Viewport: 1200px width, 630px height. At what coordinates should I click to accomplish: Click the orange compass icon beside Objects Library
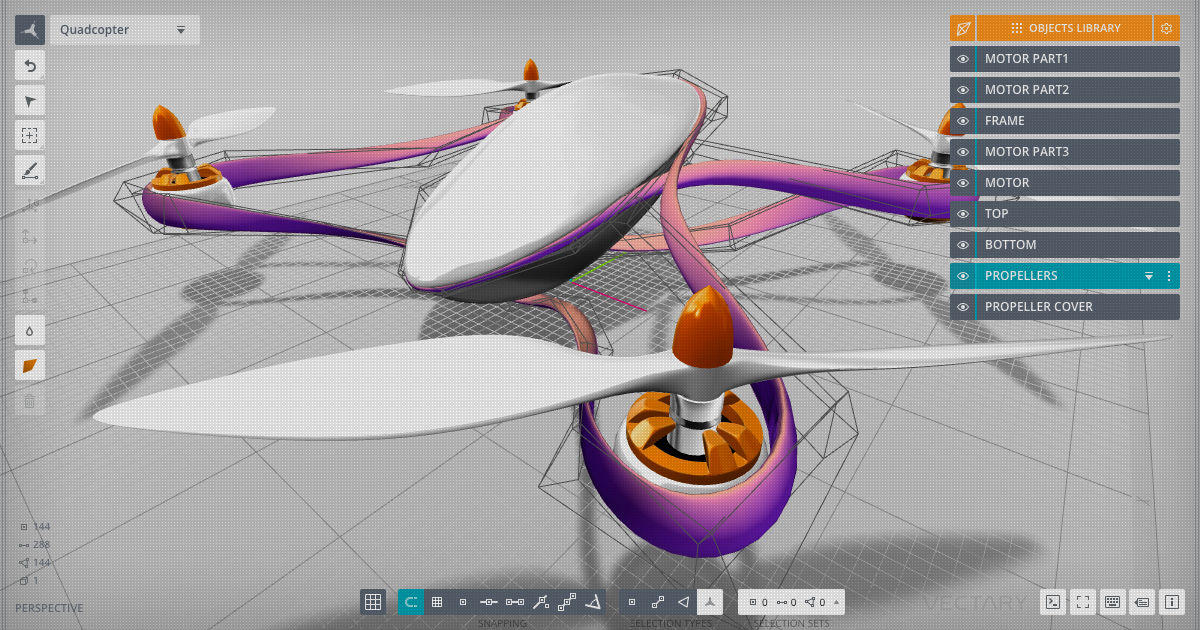tap(963, 28)
